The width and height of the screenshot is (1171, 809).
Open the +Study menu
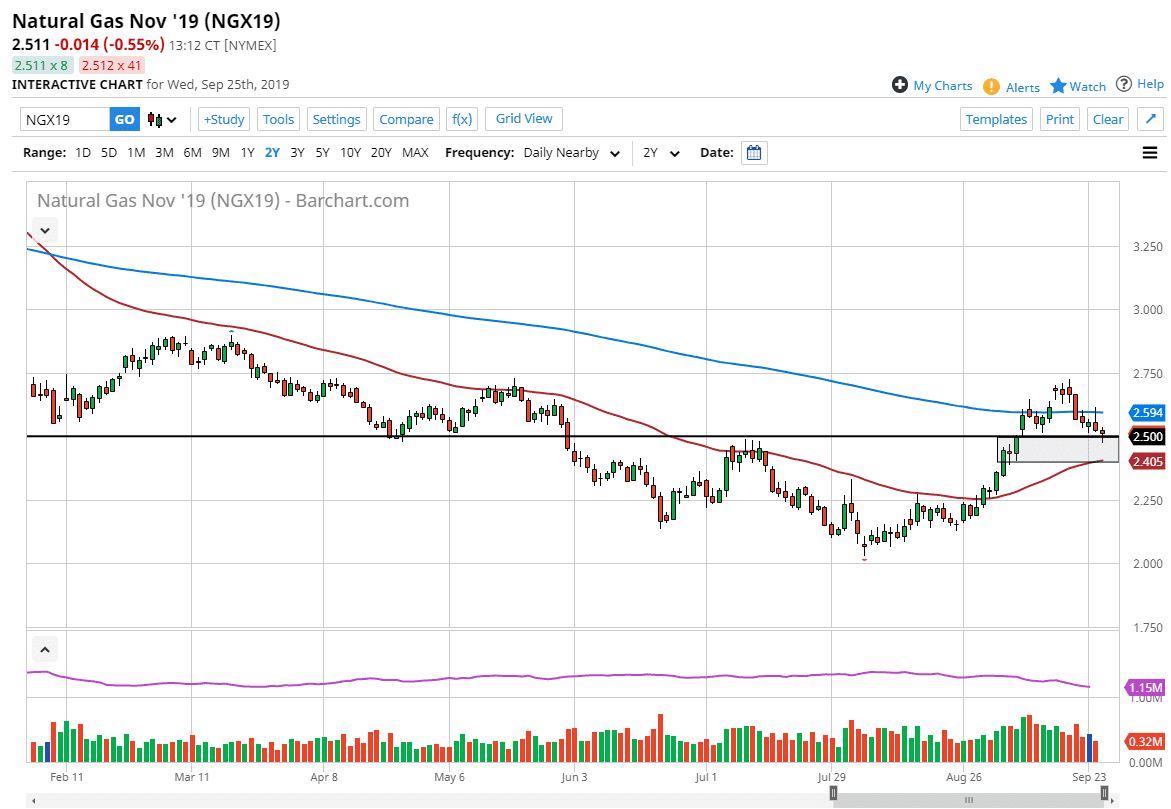coord(223,119)
